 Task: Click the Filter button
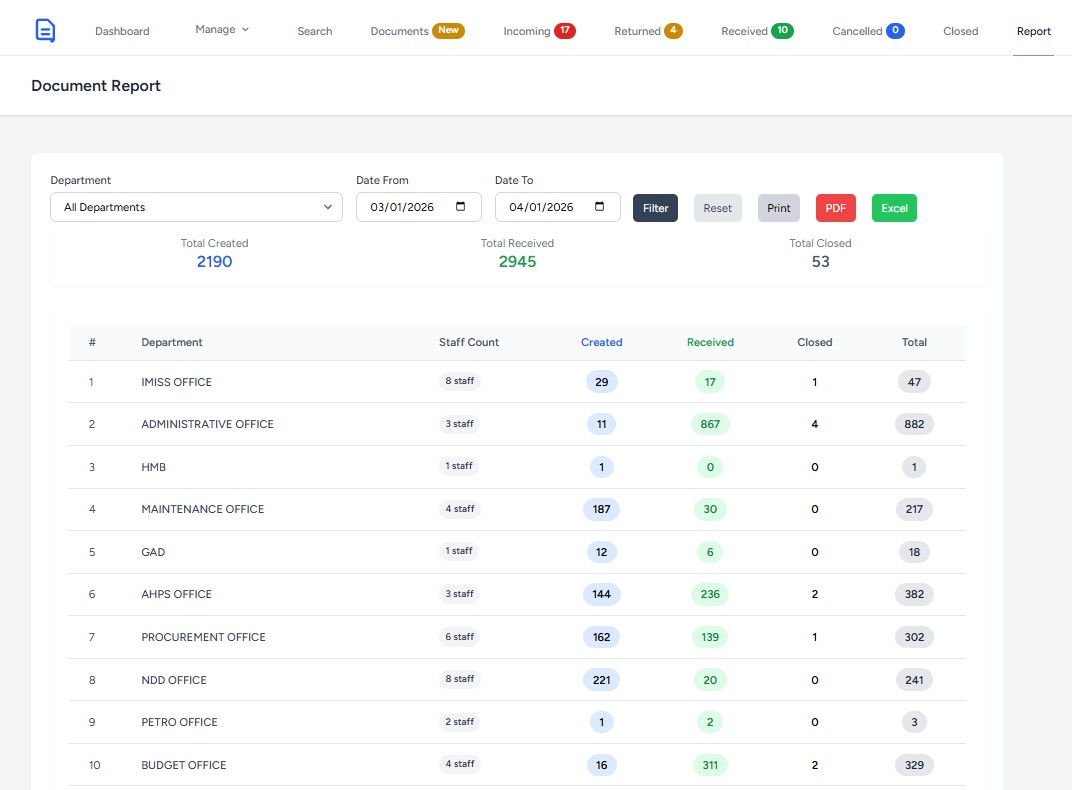655,208
